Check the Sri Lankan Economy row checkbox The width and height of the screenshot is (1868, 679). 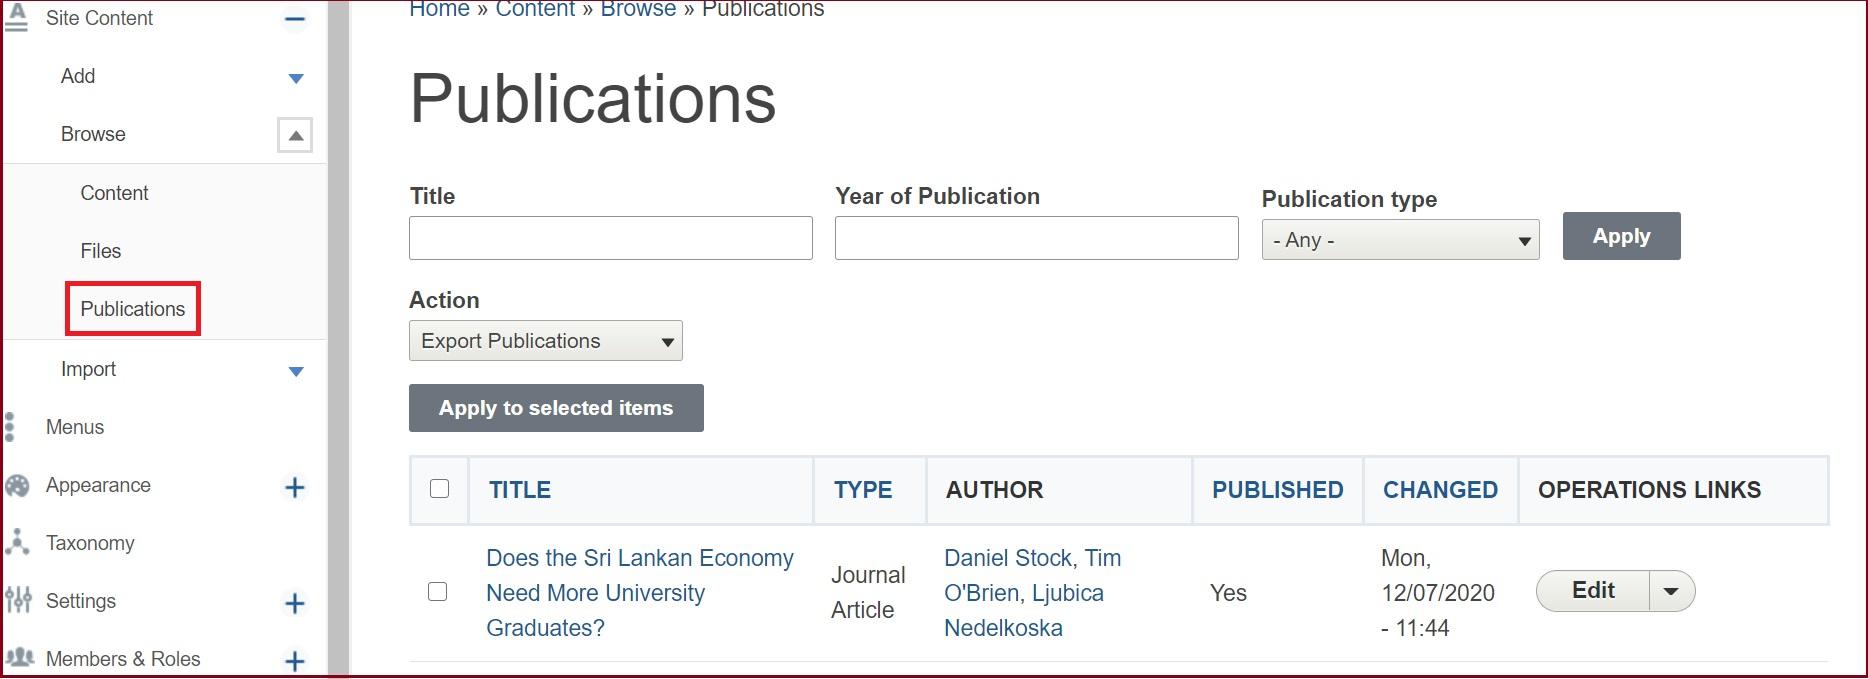tap(437, 592)
